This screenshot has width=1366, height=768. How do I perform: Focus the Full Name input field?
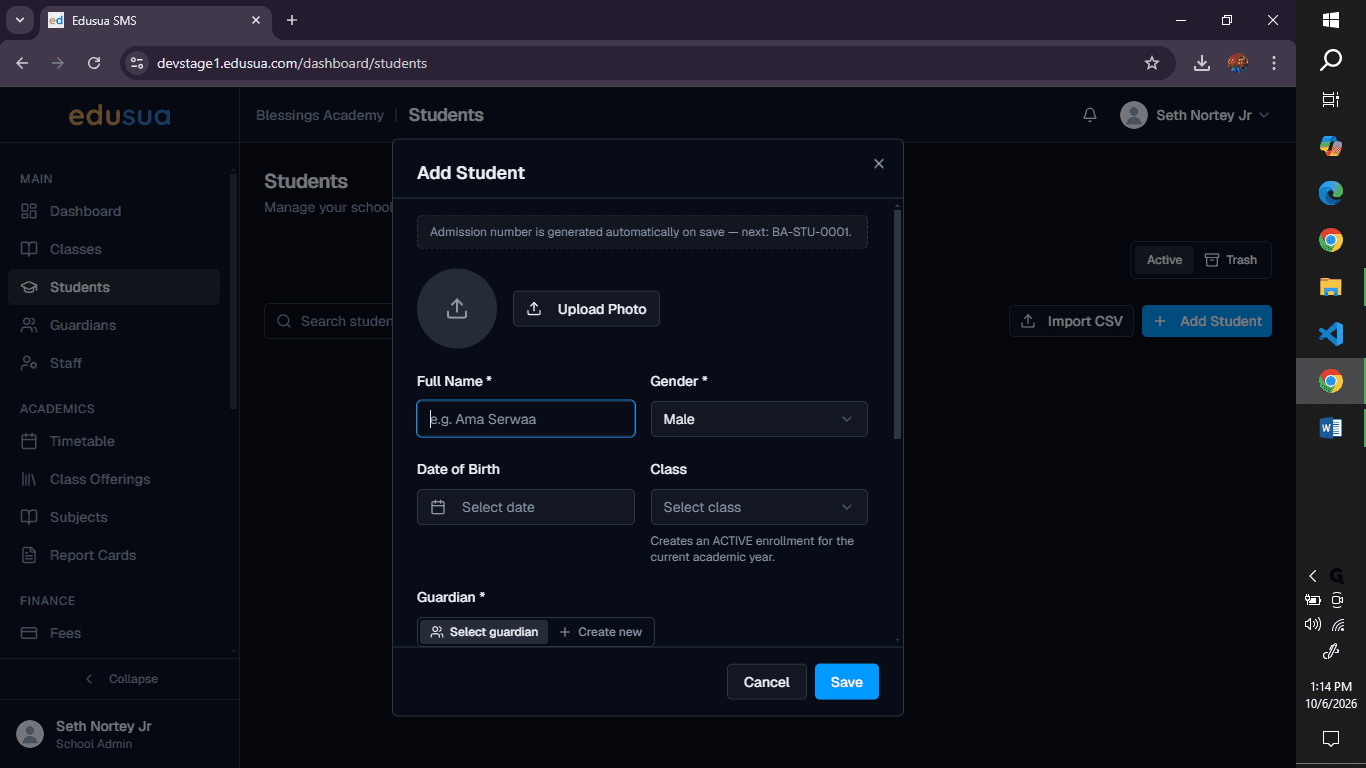526,419
